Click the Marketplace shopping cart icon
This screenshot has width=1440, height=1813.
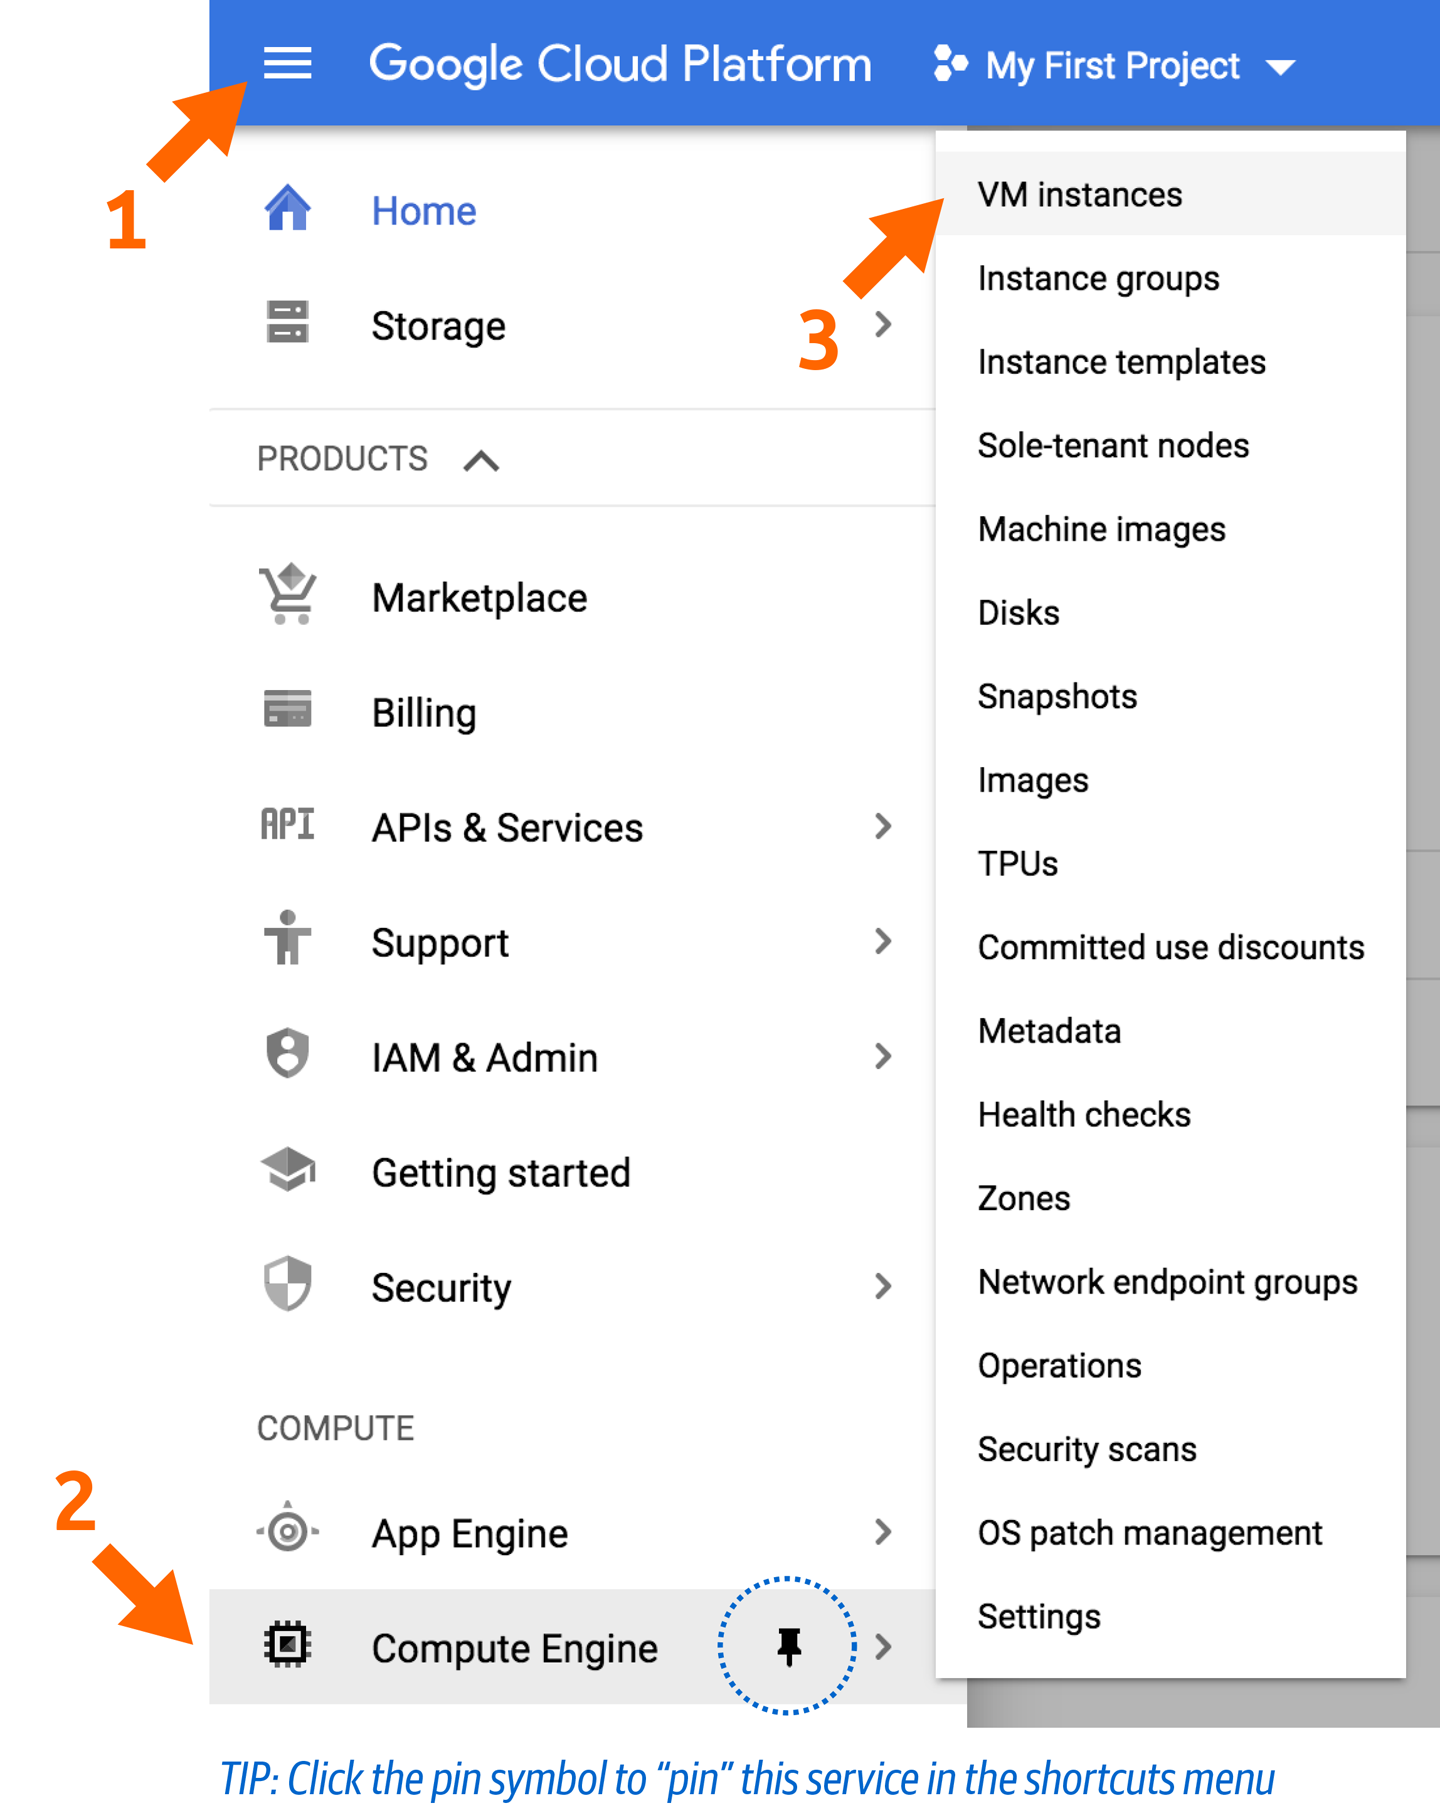click(x=288, y=594)
